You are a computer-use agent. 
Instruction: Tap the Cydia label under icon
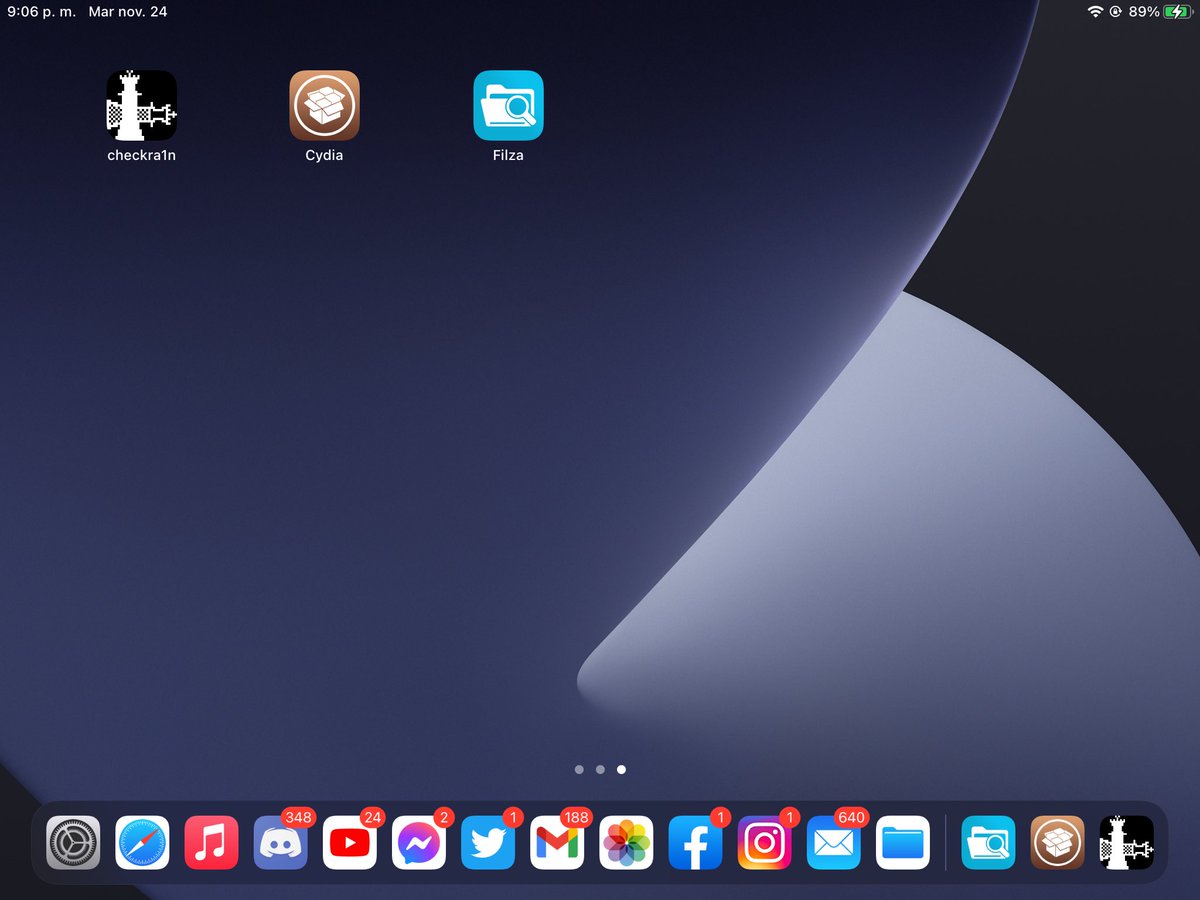coord(324,155)
